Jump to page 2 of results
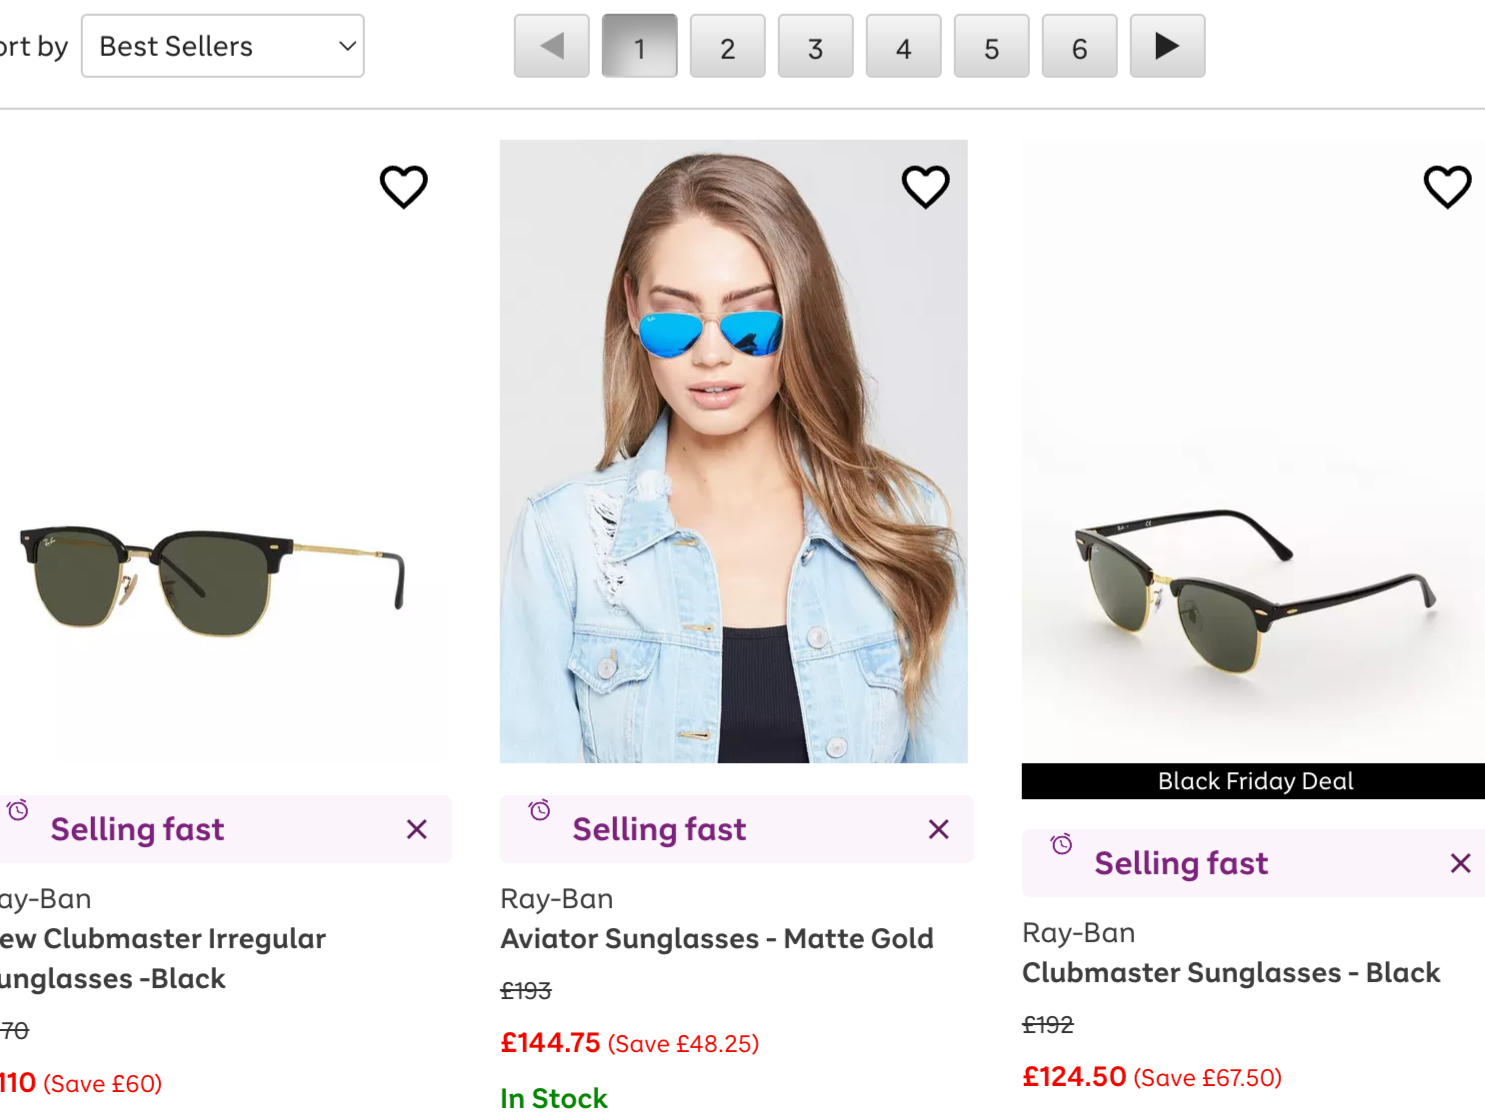The image size is (1485, 1113). pos(728,46)
